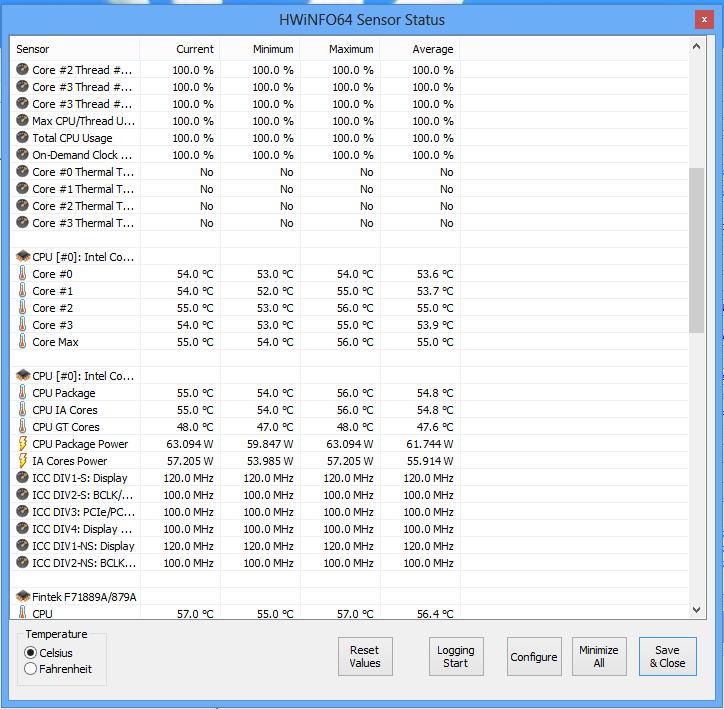
Task: Click the thermometer icon of Core Max
Action: pos(22,342)
